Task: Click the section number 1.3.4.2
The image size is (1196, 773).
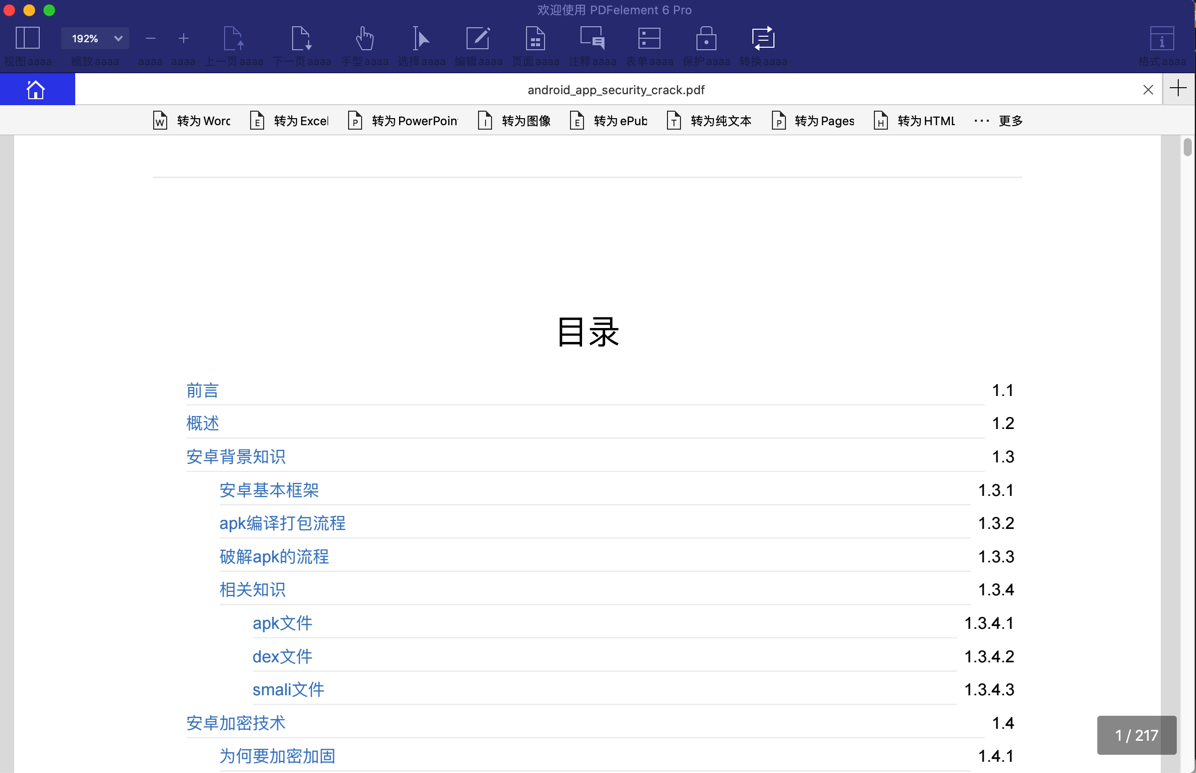Action: [x=989, y=656]
